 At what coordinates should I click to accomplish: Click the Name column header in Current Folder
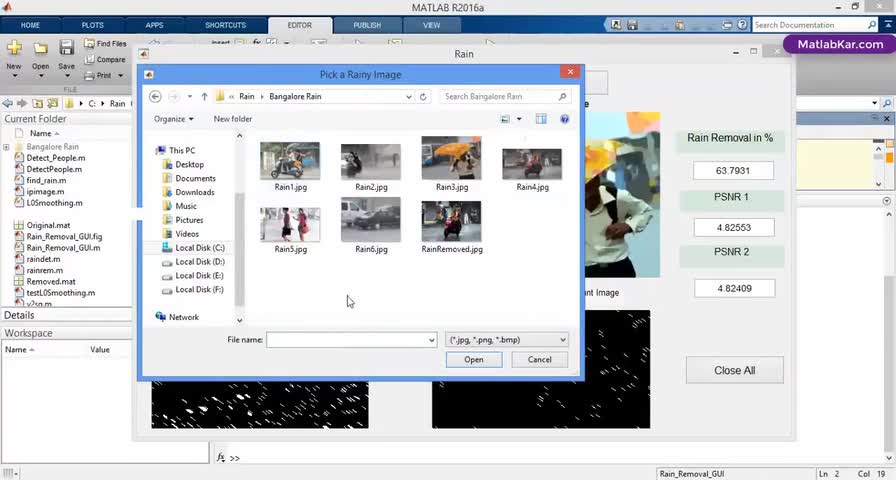tap(43, 133)
